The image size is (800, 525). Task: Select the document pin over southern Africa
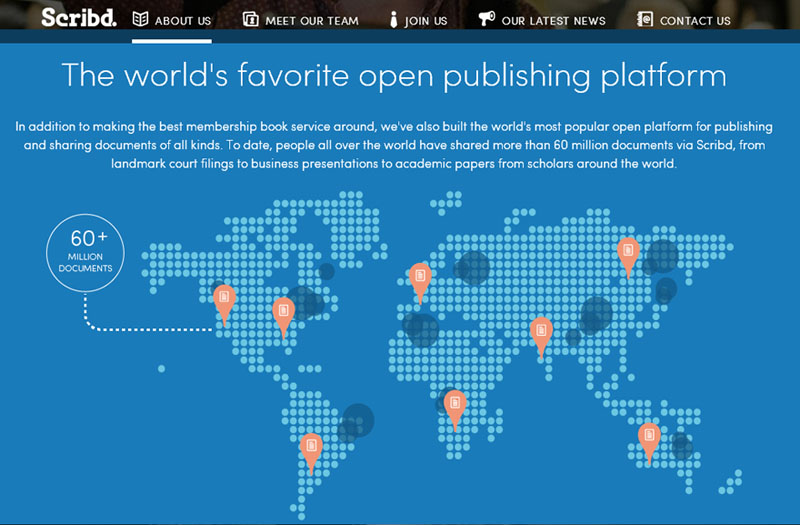455,411
